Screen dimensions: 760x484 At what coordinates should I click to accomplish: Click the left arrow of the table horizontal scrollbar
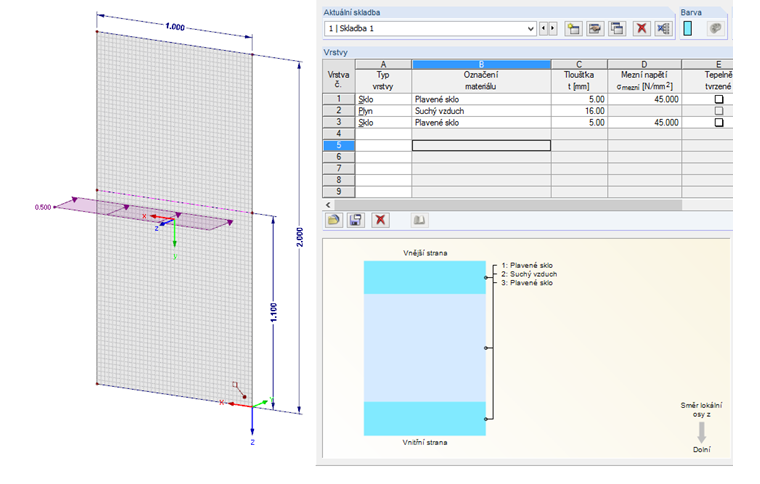(328, 205)
